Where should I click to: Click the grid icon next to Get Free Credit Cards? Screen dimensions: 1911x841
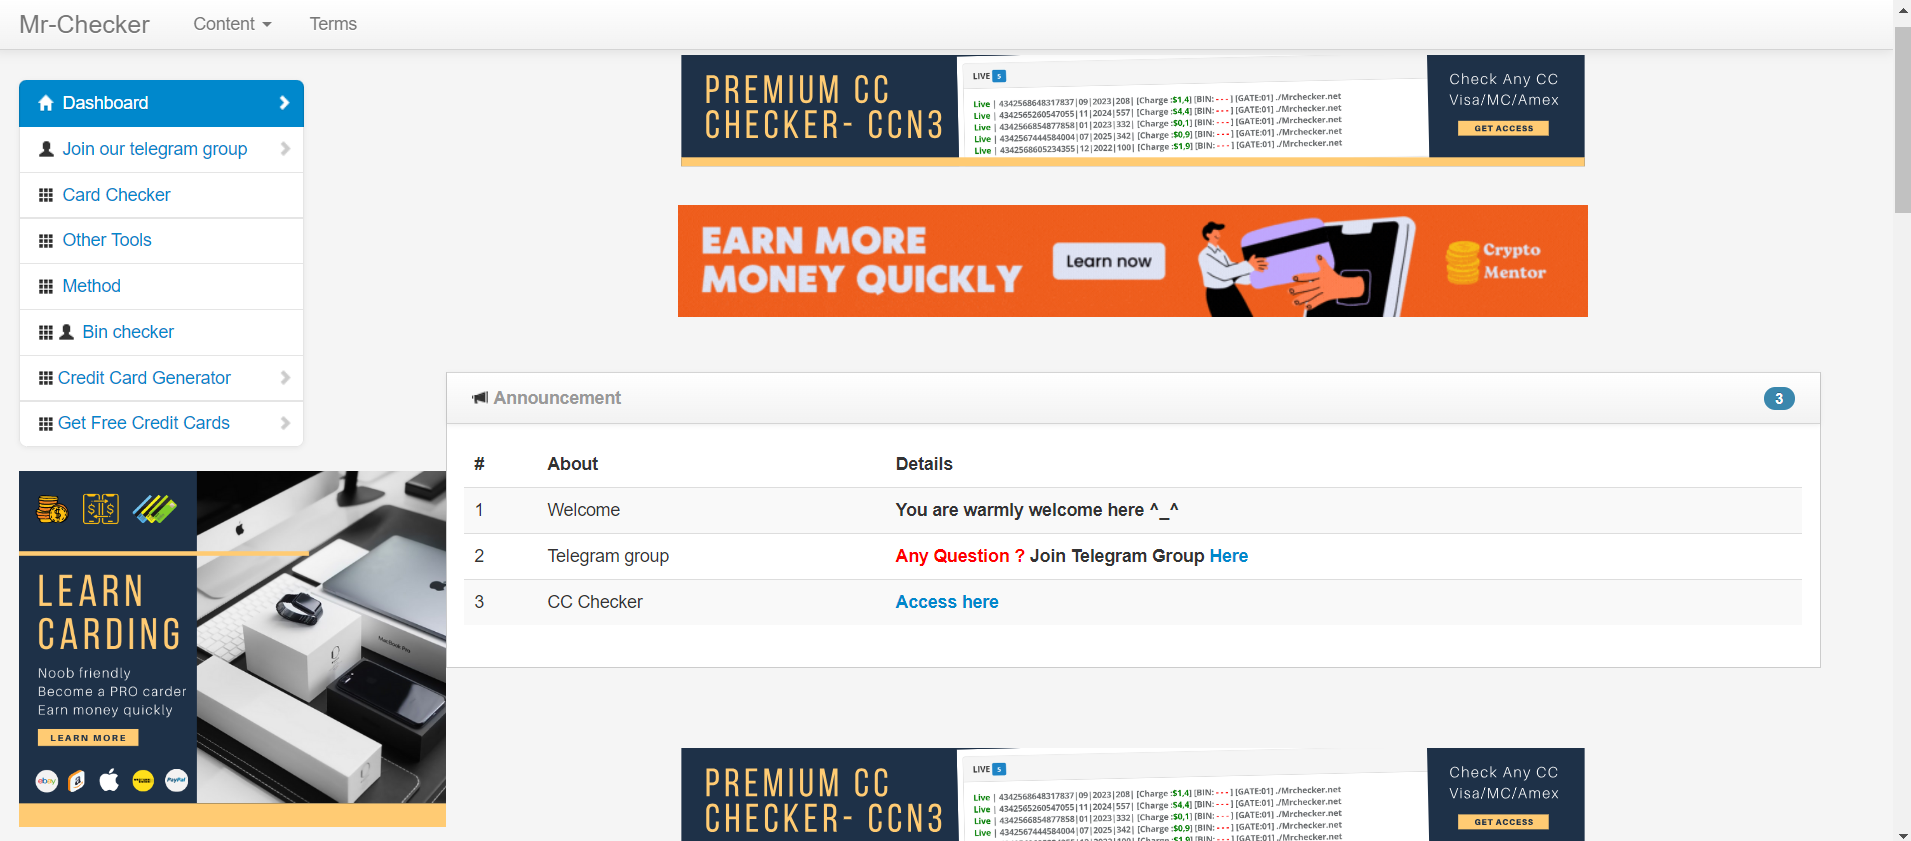[46, 424]
